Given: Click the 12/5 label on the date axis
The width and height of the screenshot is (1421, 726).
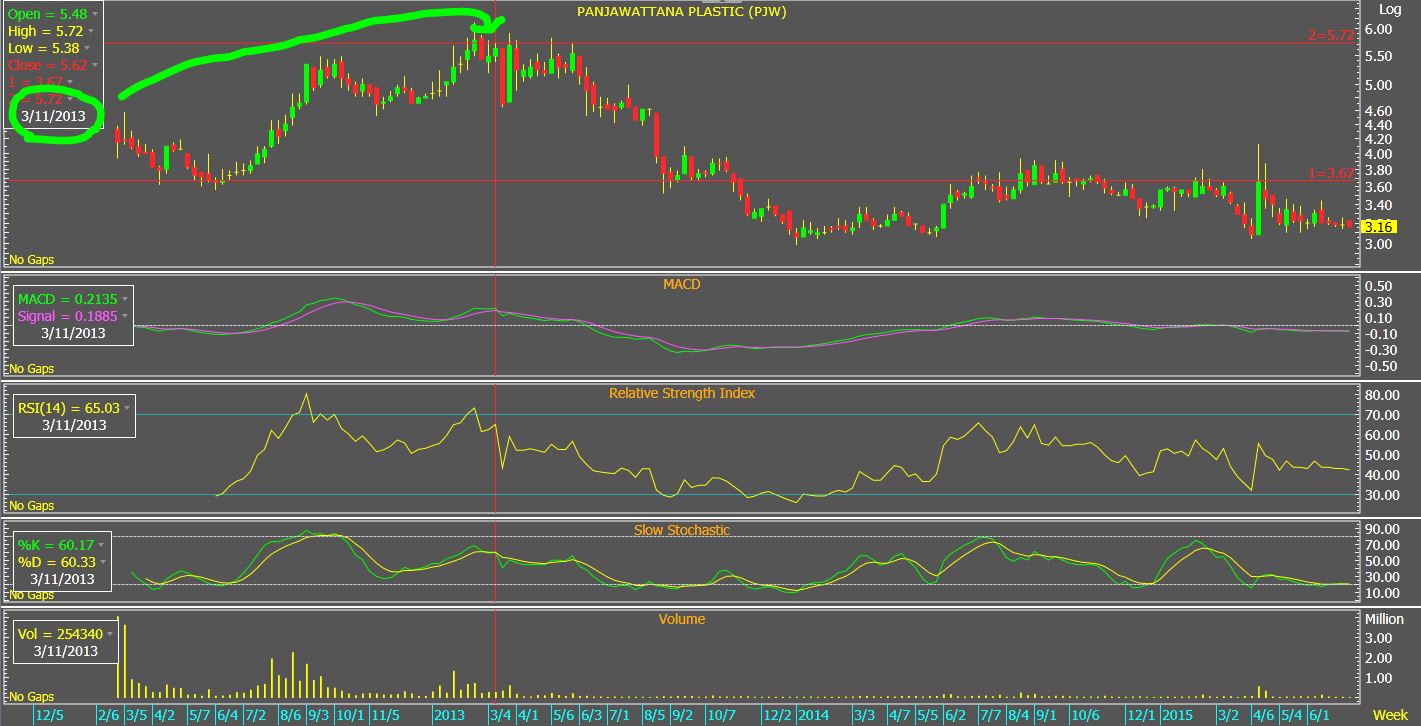Looking at the screenshot, I should [49, 715].
